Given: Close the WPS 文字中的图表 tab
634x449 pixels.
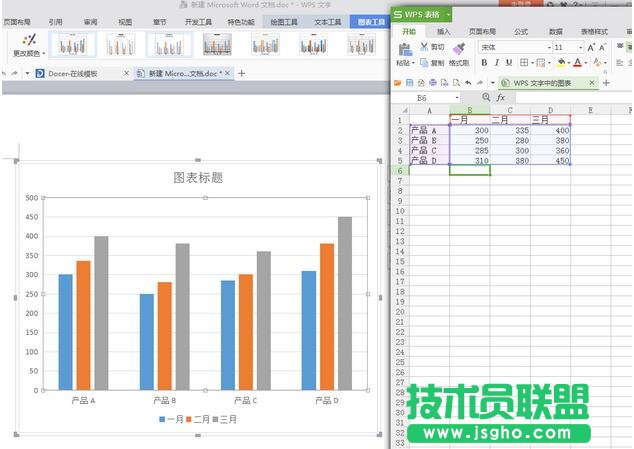Looking at the screenshot, I should click(592, 83).
